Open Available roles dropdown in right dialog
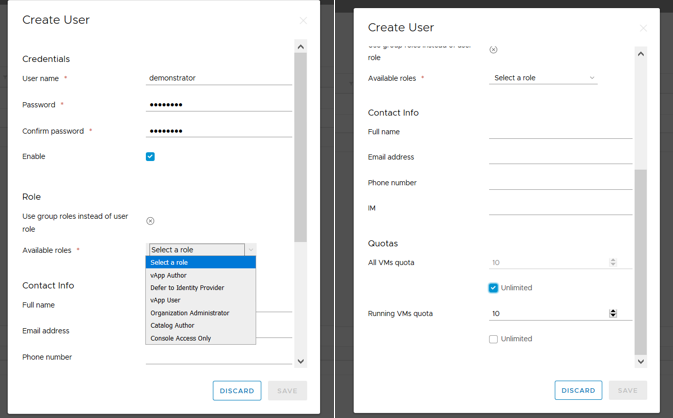The image size is (673, 418). tap(542, 78)
